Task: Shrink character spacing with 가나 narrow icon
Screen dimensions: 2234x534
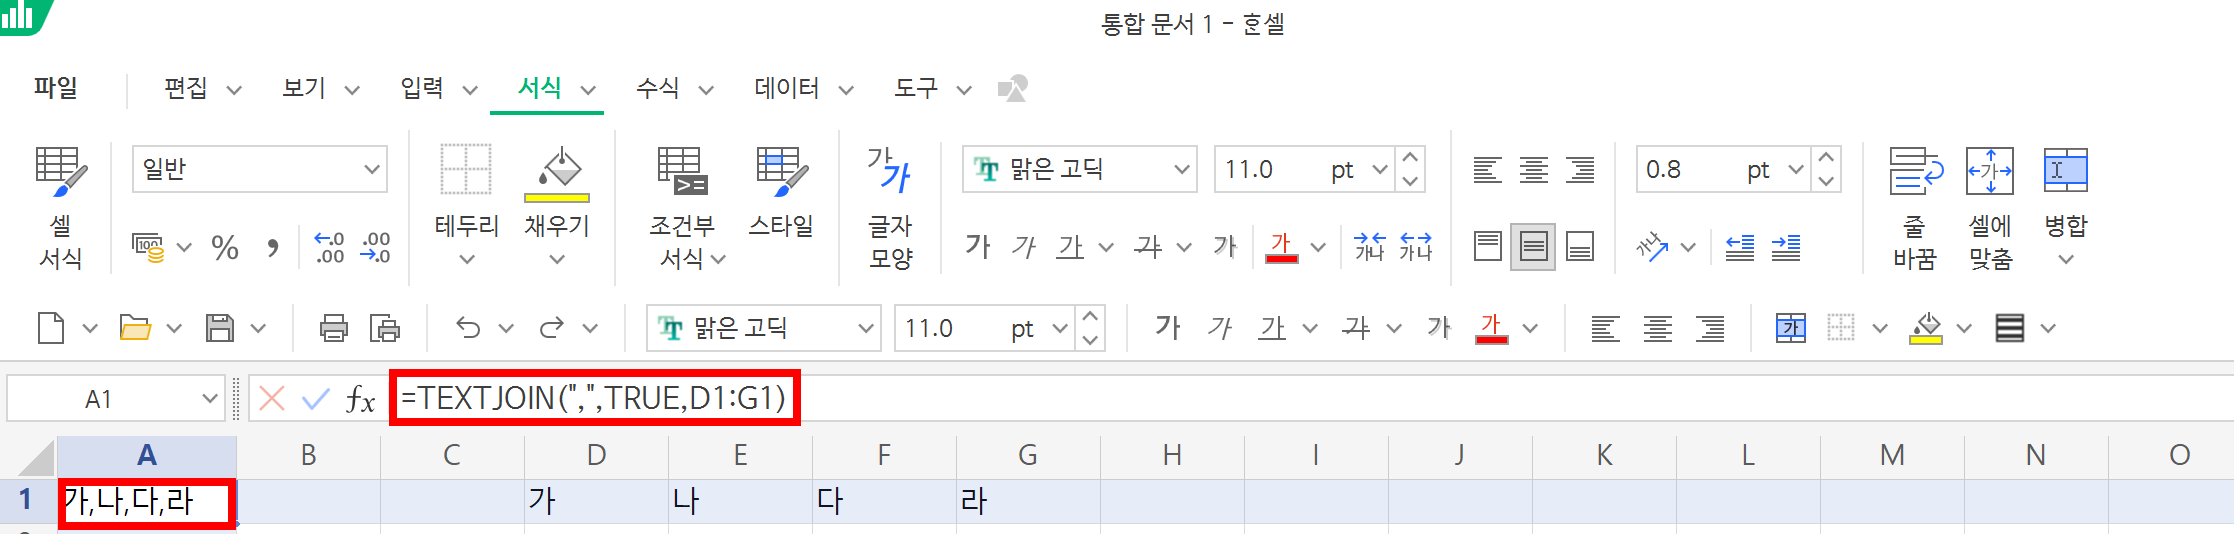Action: 1369,246
